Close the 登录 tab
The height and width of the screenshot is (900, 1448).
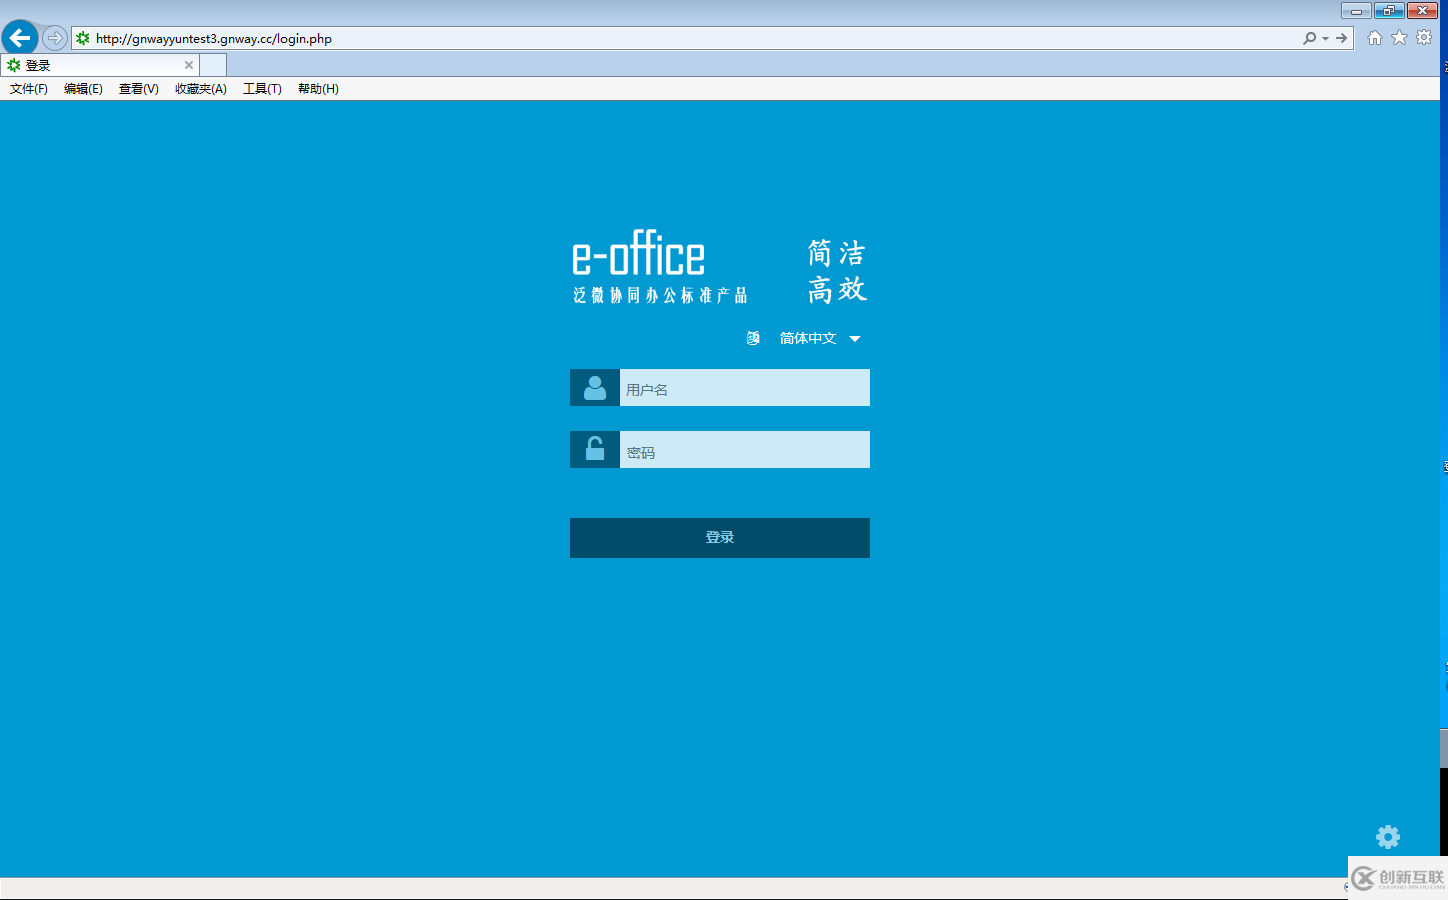188,65
